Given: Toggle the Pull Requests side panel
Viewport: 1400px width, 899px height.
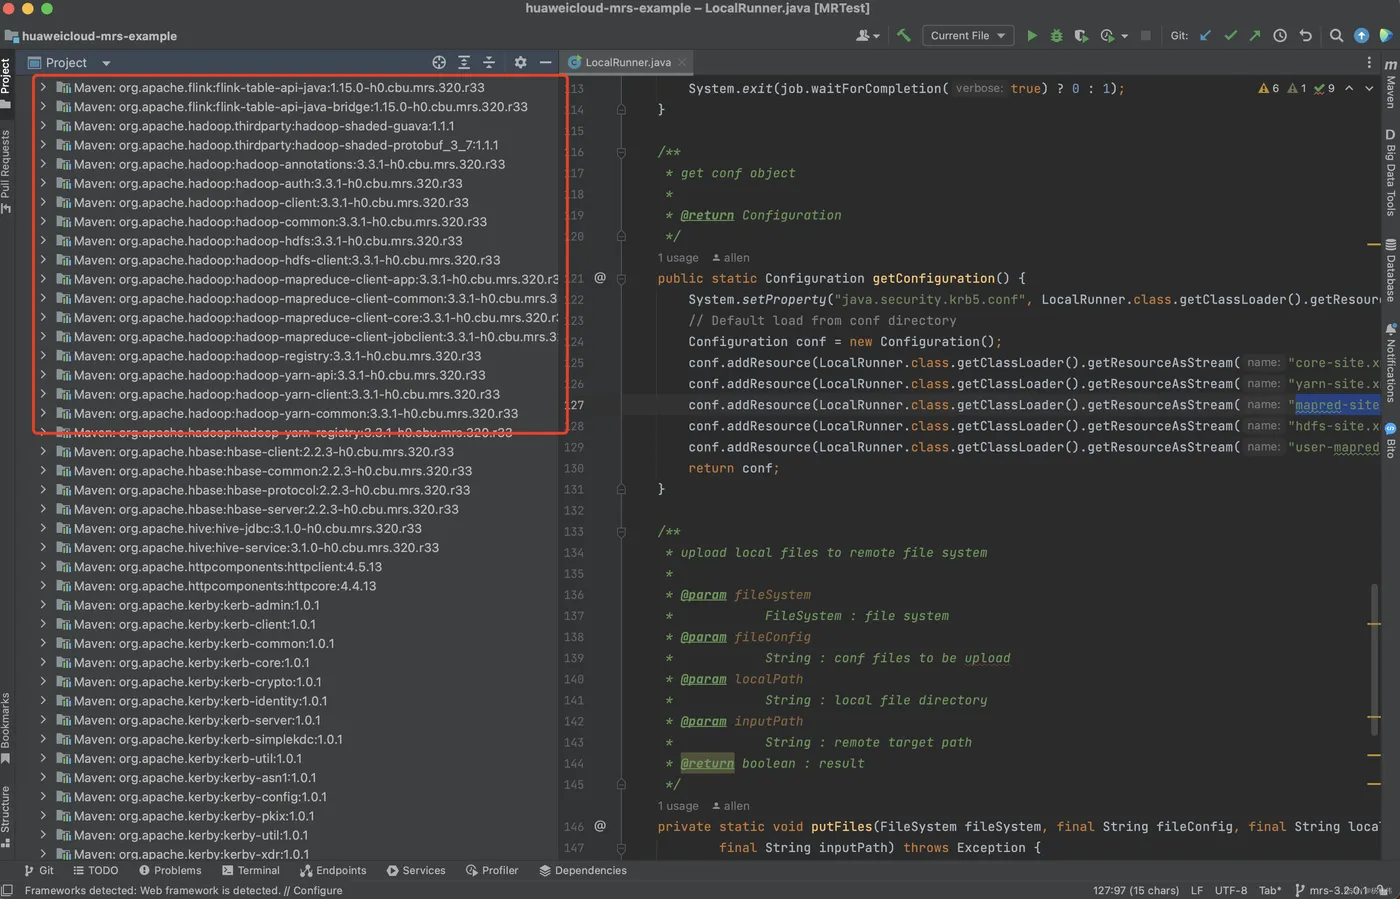Looking at the screenshot, I should 6,170.
